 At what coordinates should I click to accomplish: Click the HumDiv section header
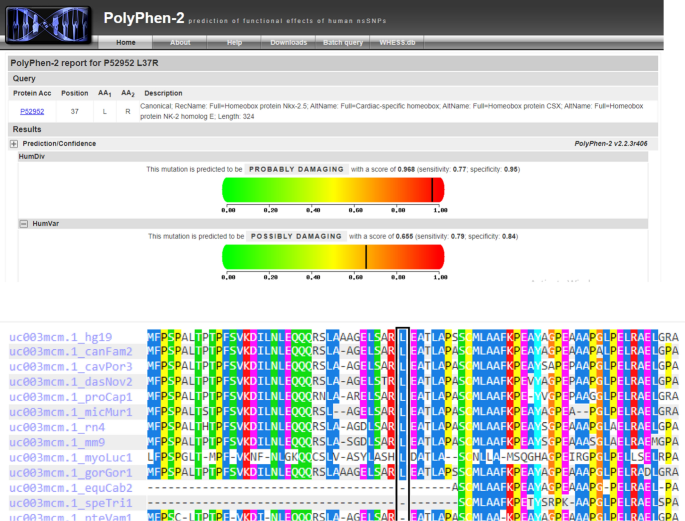coord(32,157)
